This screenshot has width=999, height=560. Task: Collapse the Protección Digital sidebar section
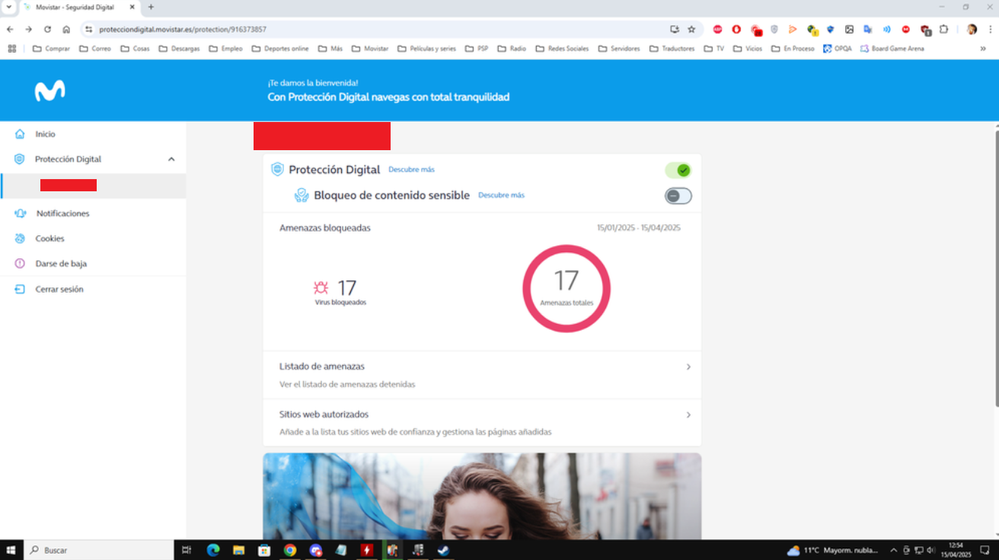pyautogui.click(x=171, y=159)
